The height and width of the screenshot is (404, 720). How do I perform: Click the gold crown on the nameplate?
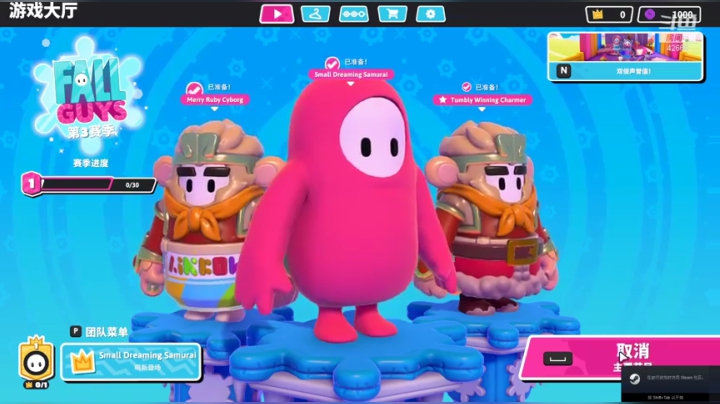coord(83,361)
